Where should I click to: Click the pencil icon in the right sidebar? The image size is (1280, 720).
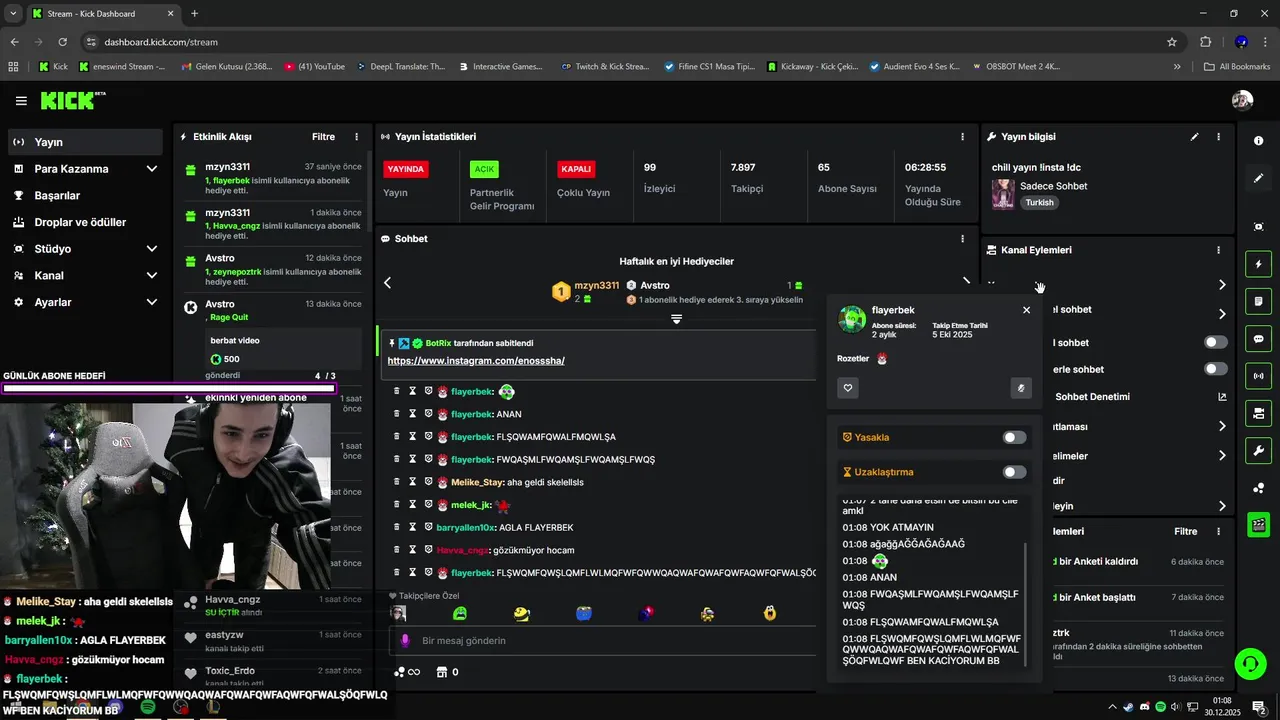coord(1258,178)
